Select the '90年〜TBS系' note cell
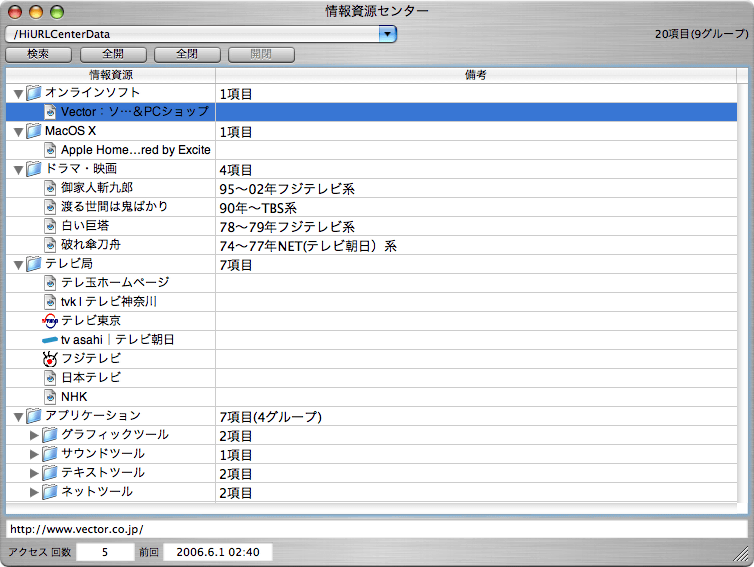The image size is (754, 567). point(476,207)
